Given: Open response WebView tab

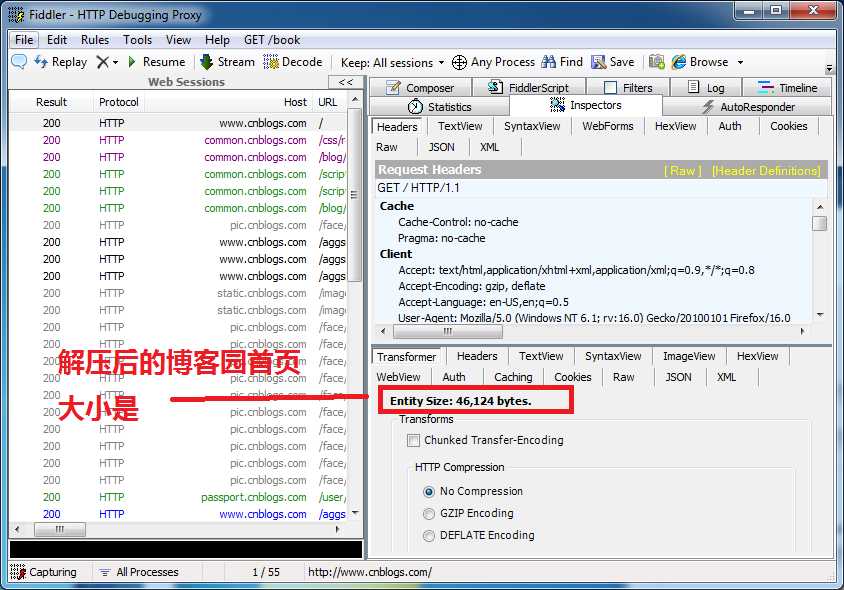Looking at the screenshot, I should pyautogui.click(x=398, y=377).
